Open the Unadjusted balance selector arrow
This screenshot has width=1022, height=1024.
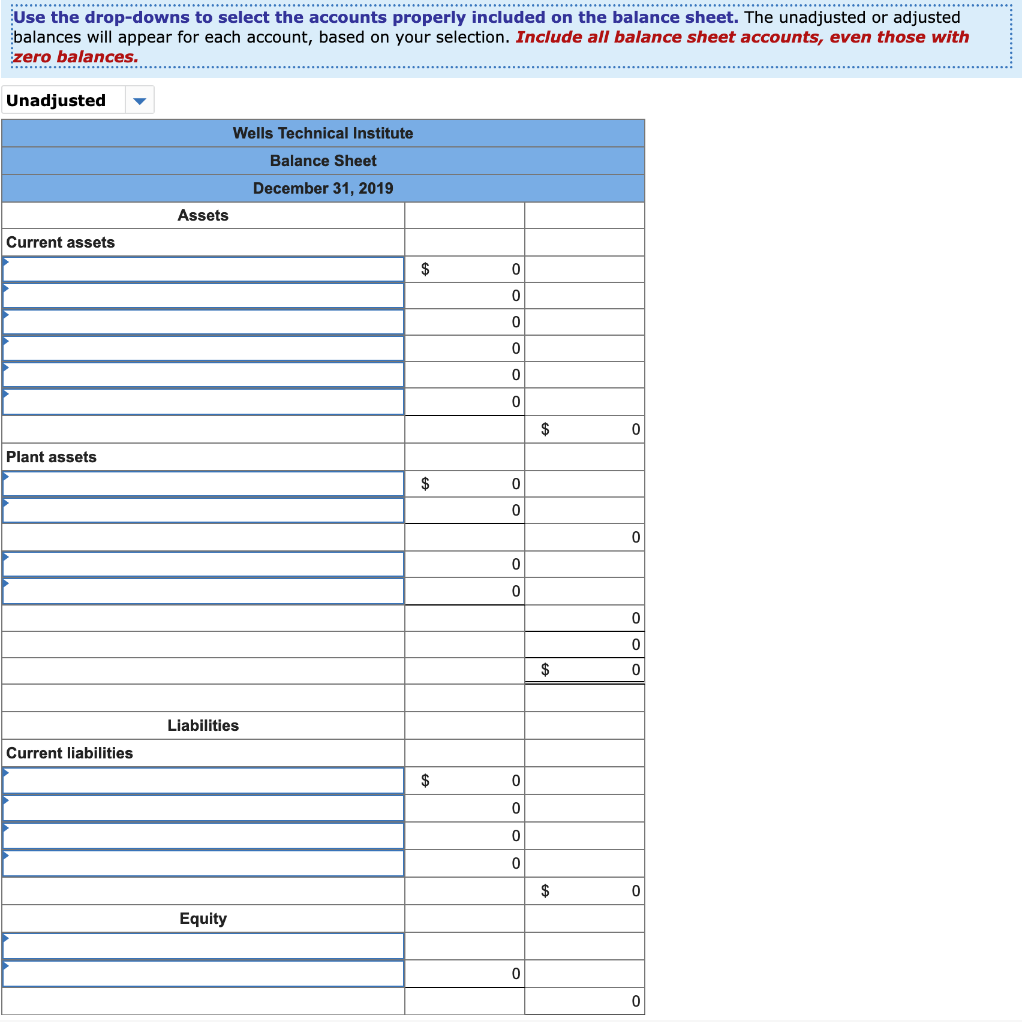(x=140, y=99)
